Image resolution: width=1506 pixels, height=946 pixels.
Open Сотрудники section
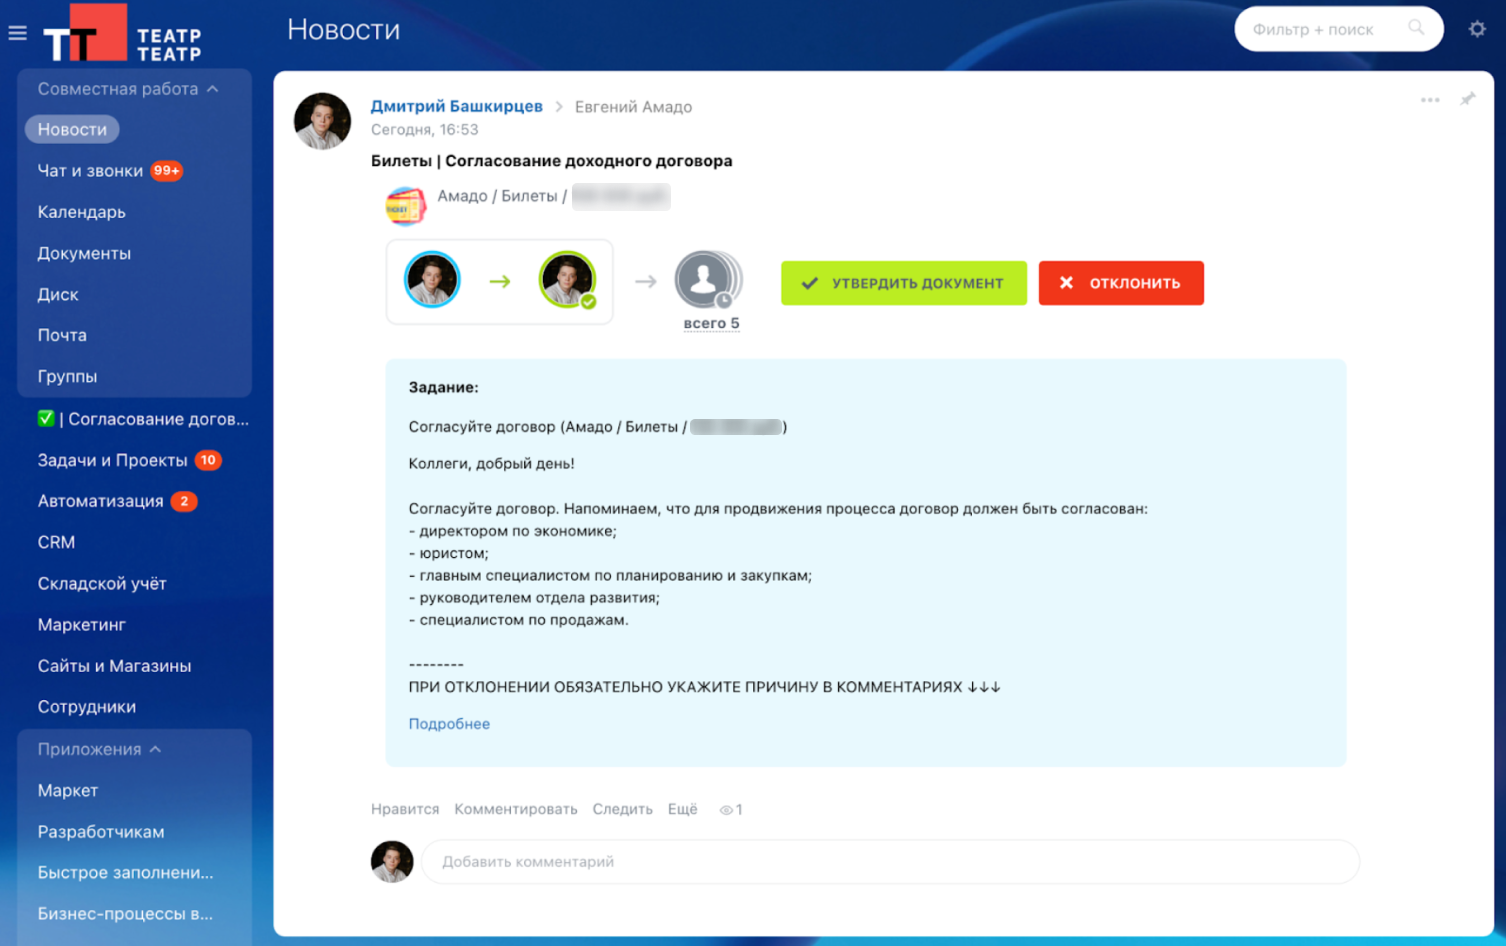coord(87,706)
